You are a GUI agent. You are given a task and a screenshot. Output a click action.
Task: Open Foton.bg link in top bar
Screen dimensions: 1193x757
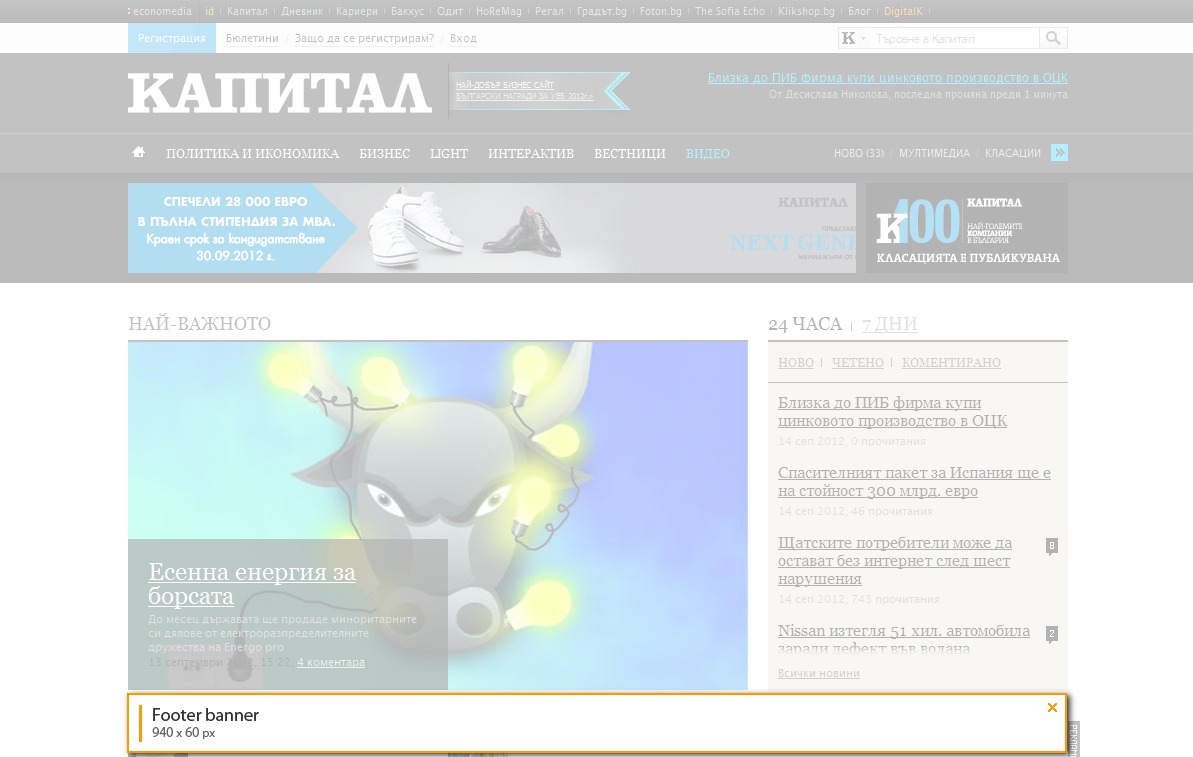coord(661,11)
